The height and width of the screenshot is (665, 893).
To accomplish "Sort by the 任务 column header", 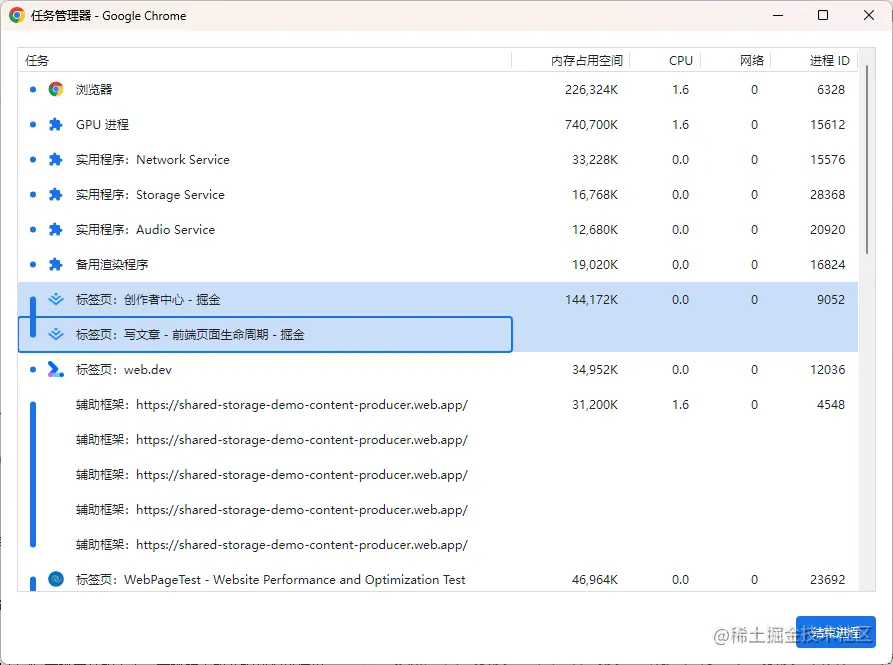I will pos(265,60).
